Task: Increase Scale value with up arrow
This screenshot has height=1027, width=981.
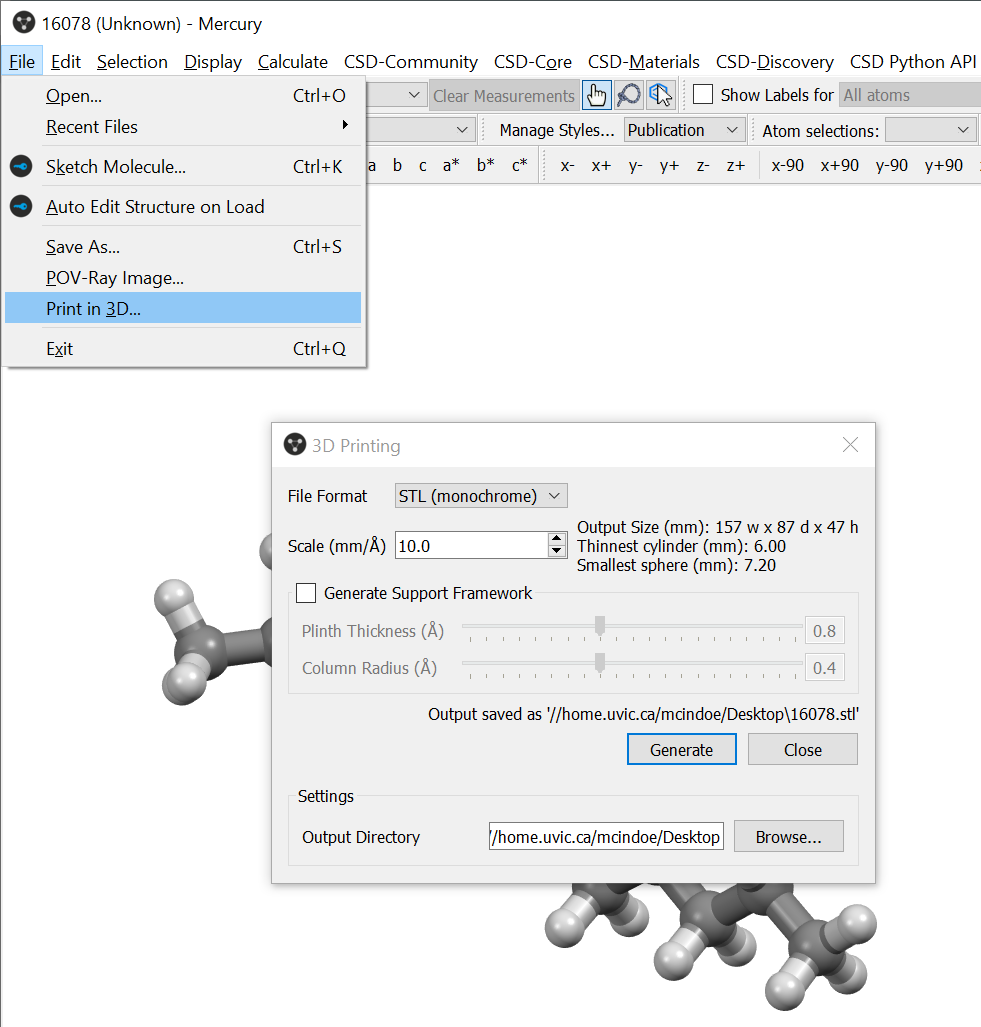Action: [557, 538]
